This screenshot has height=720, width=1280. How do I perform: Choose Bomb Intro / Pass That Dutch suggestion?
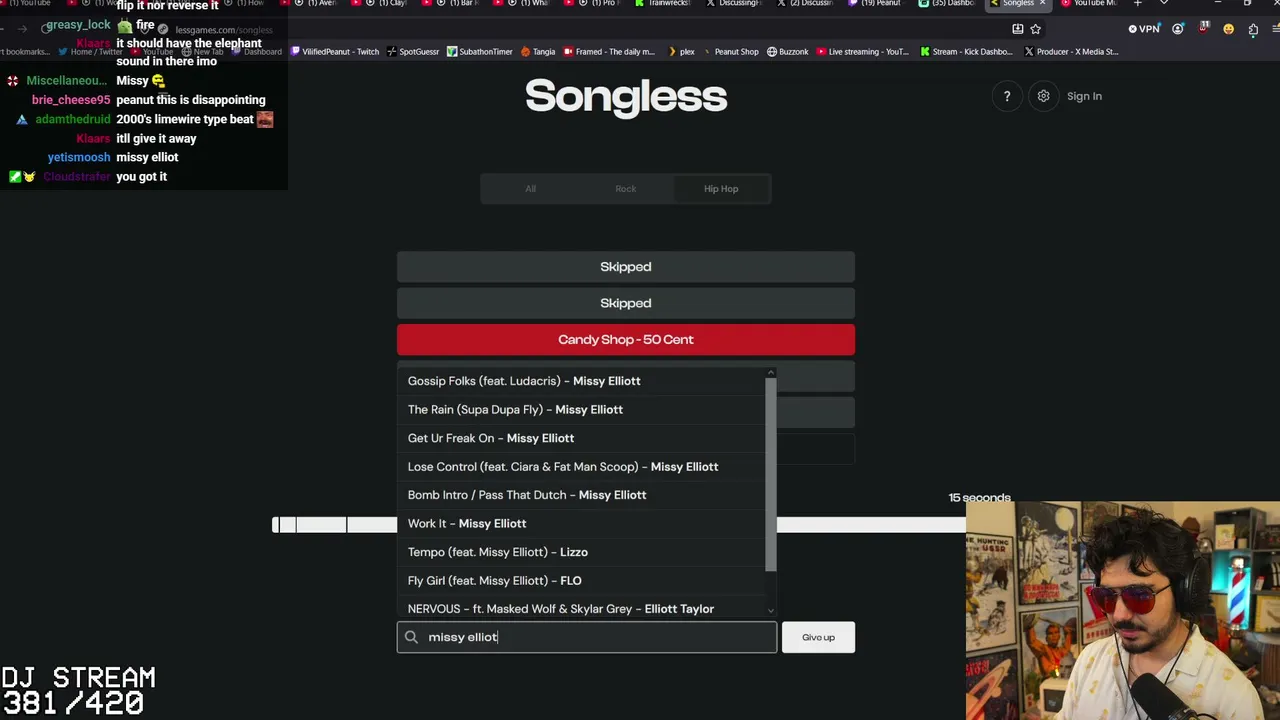coord(582,495)
